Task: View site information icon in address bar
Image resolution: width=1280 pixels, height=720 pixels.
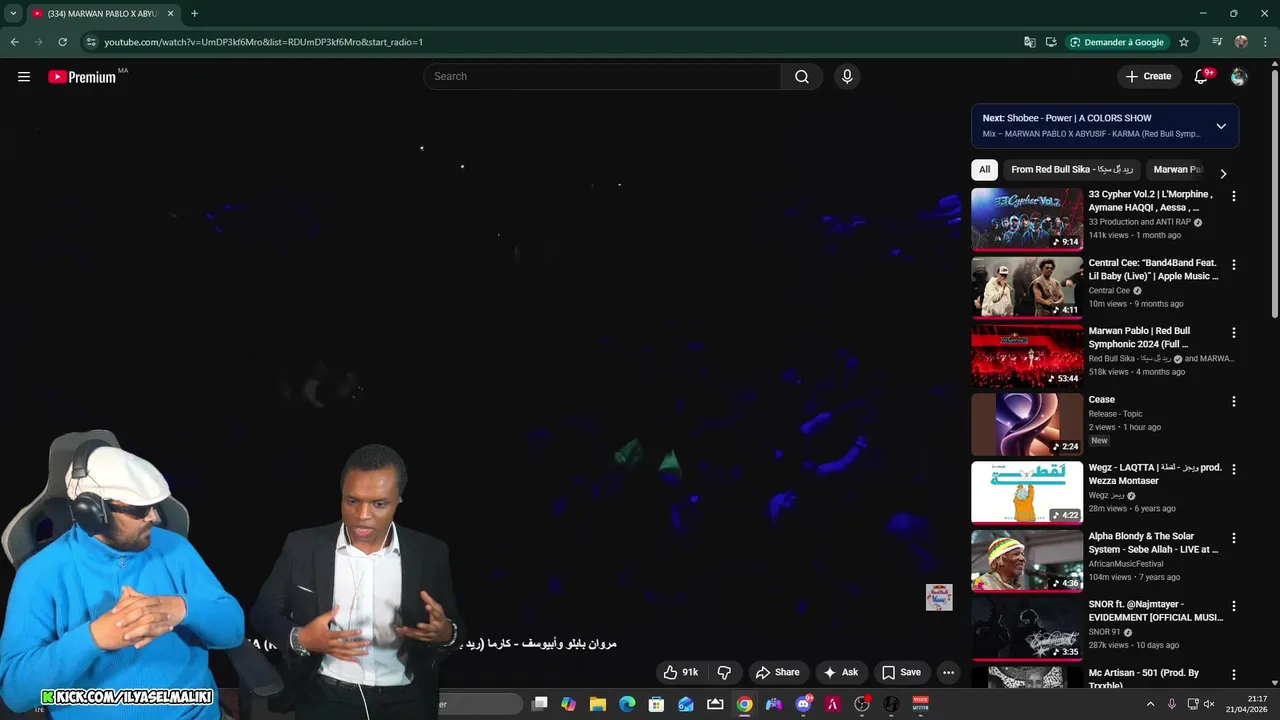Action: 91,42
